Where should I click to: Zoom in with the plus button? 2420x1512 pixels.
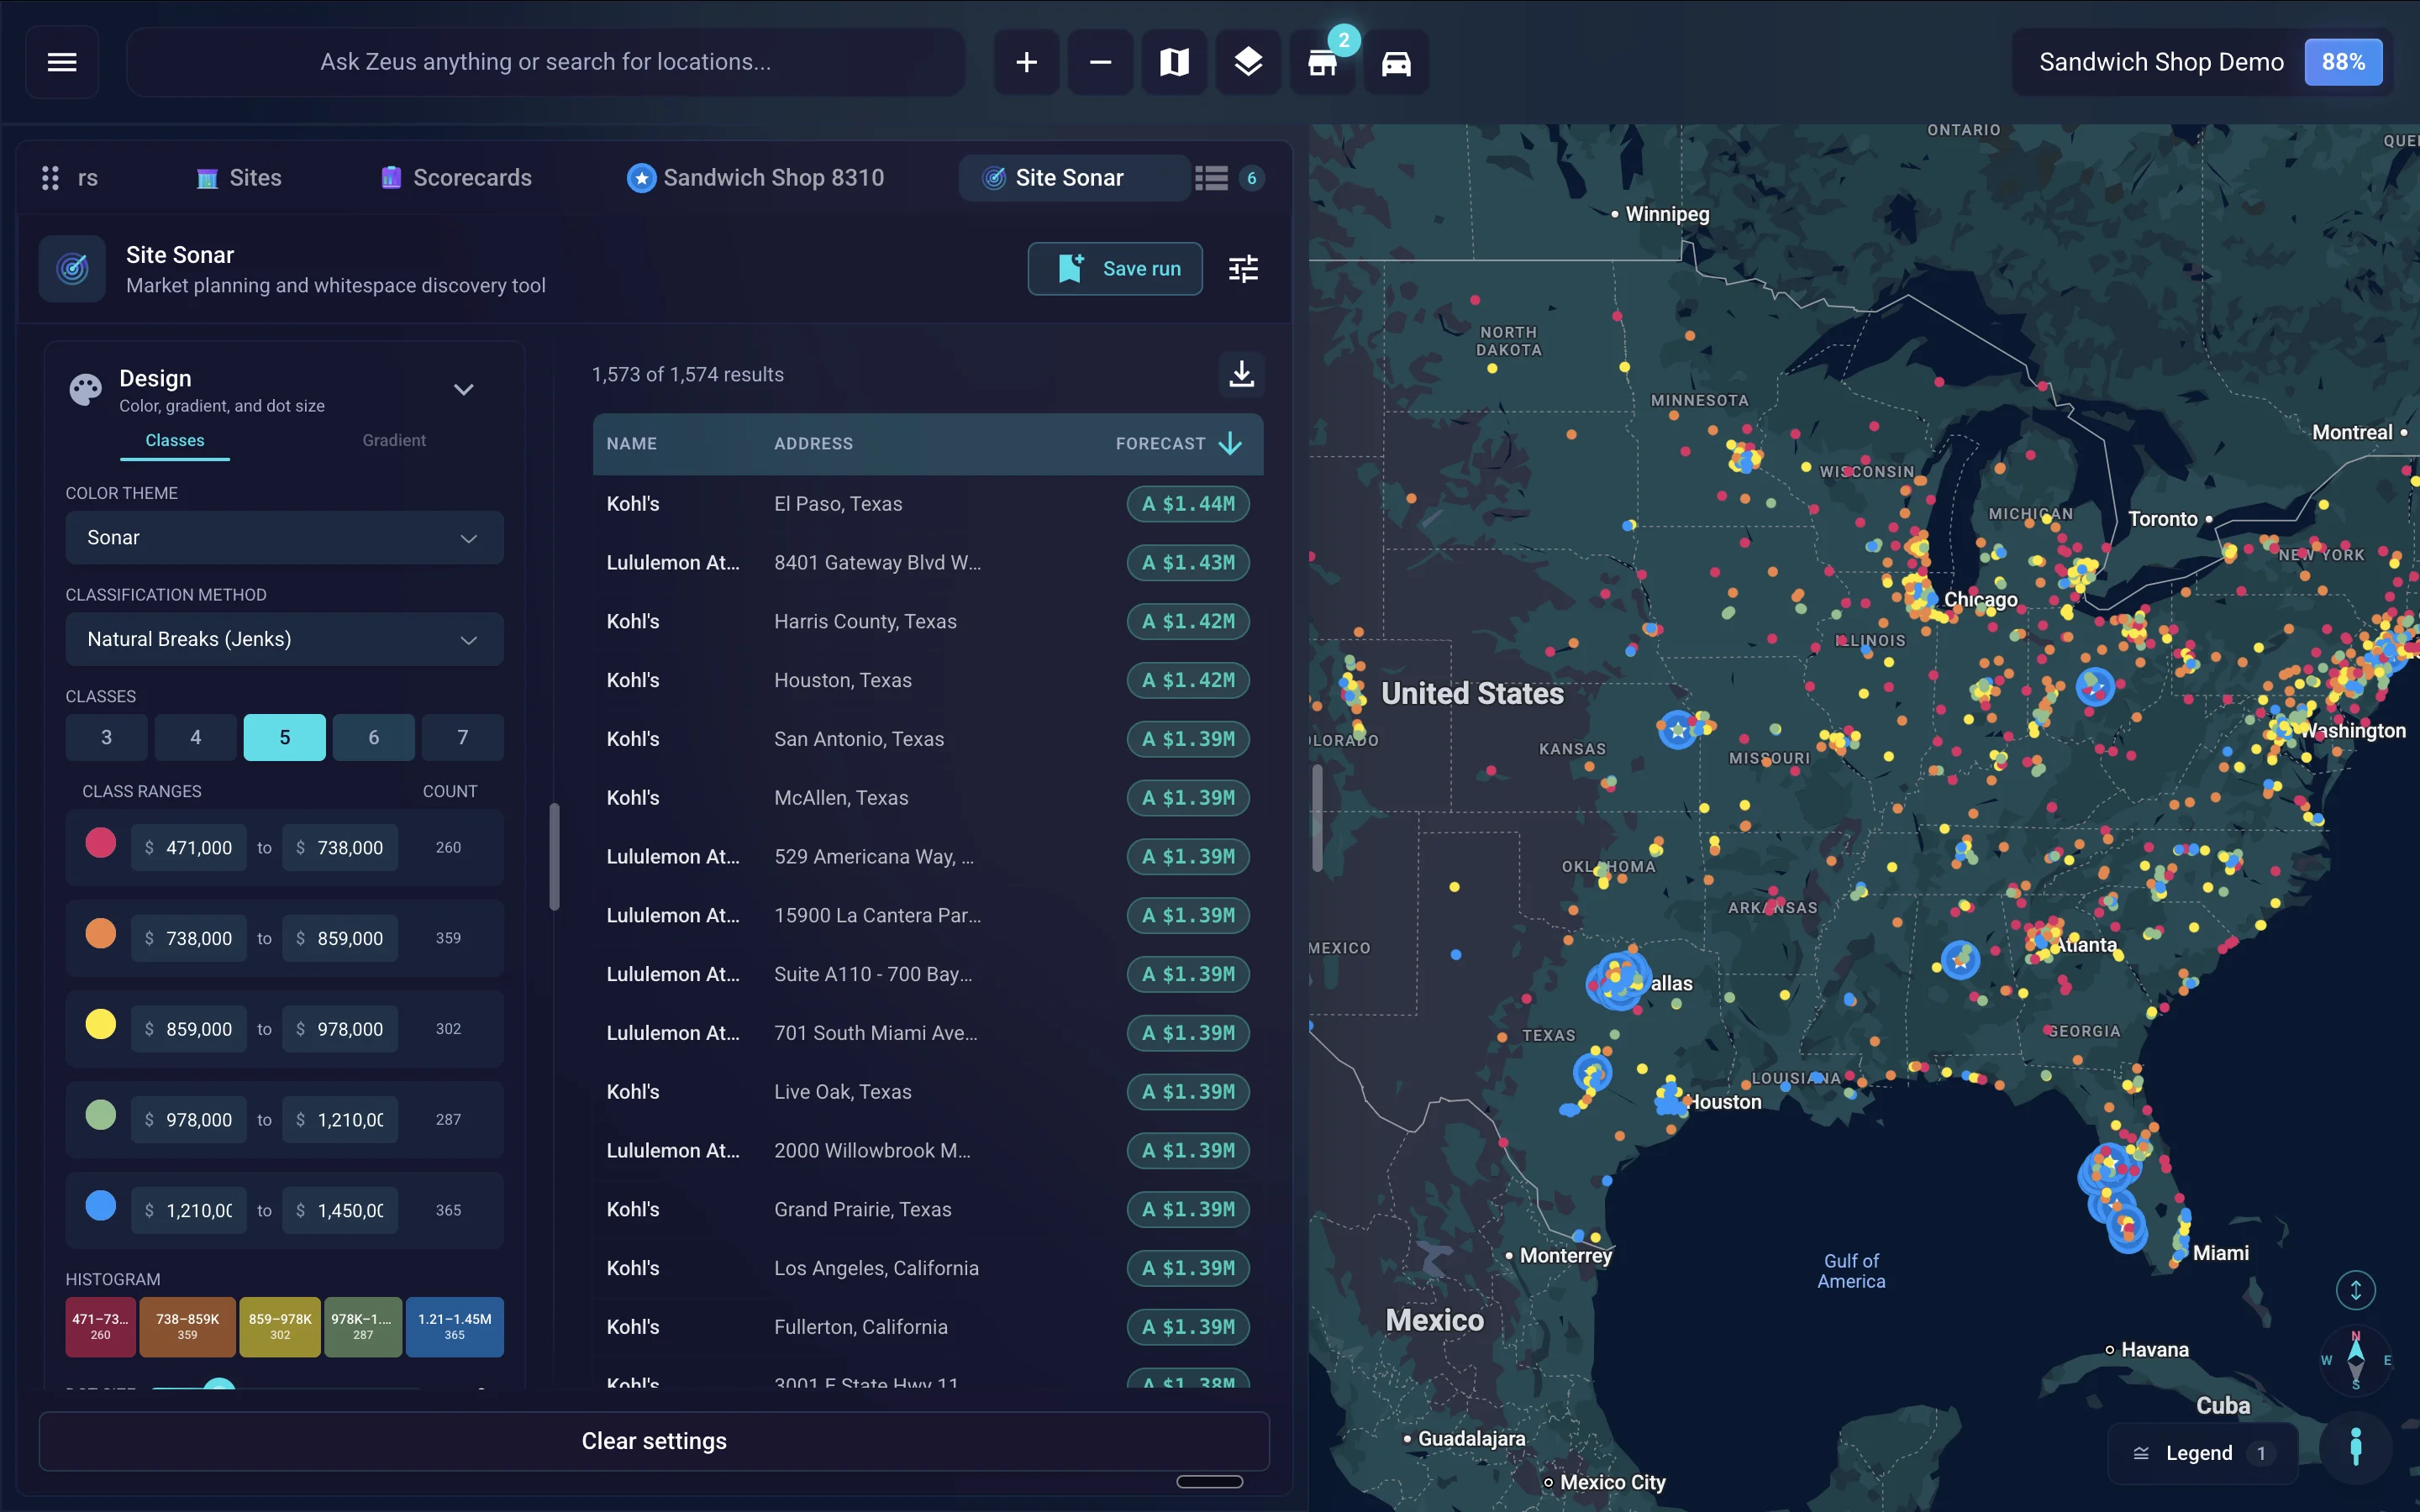(1026, 62)
